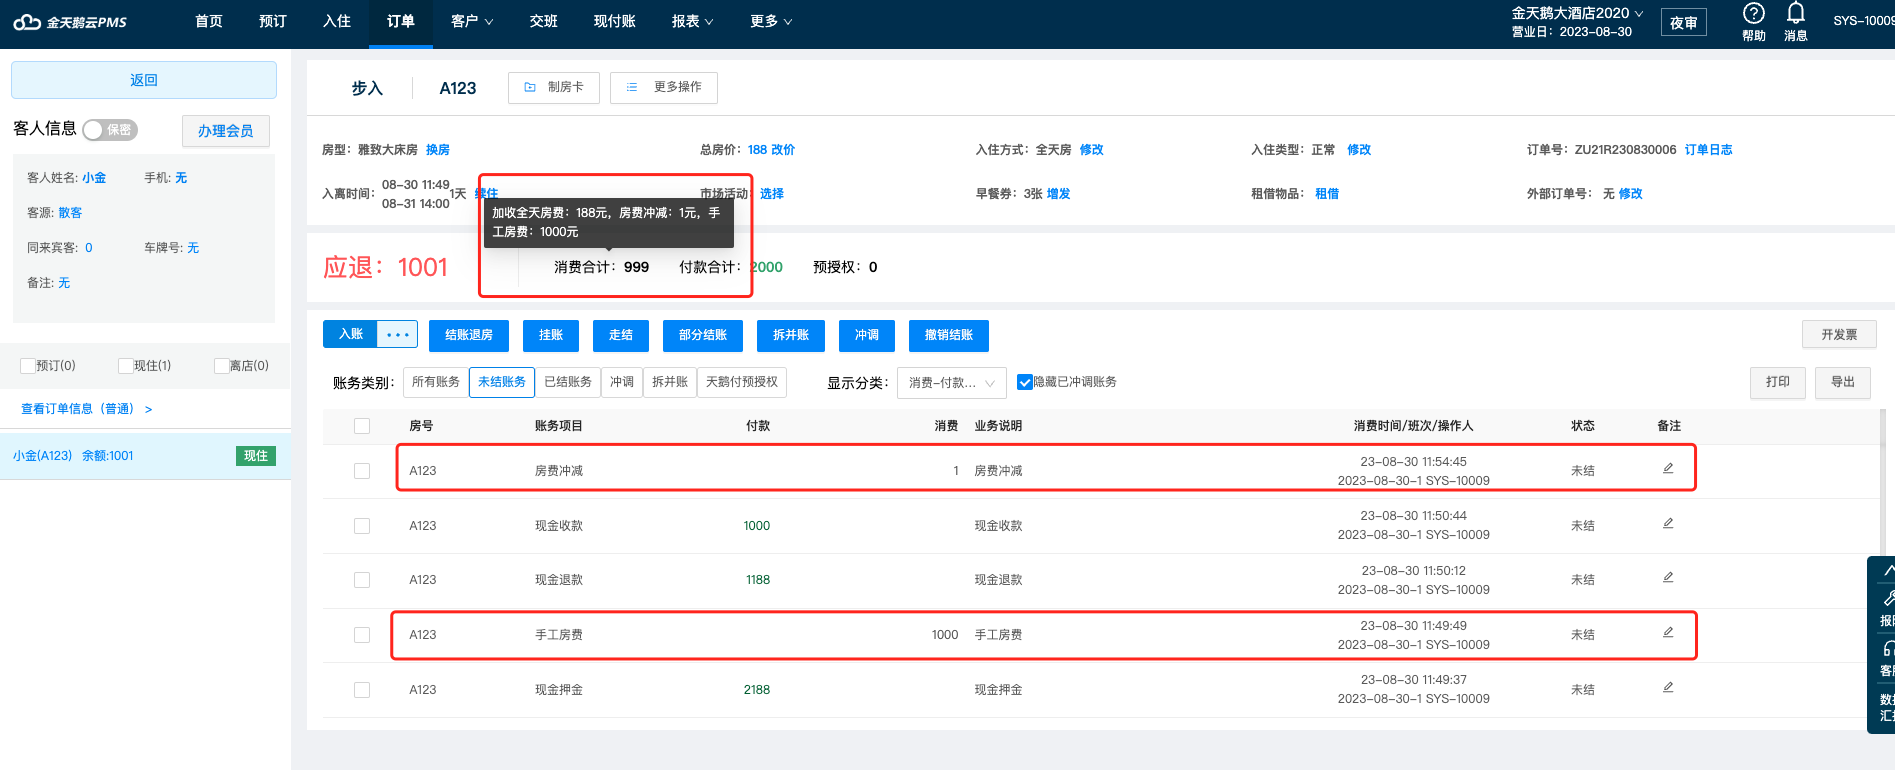The width and height of the screenshot is (1895, 770).
Task: Select all rows with header checkbox
Action: pyautogui.click(x=362, y=426)
